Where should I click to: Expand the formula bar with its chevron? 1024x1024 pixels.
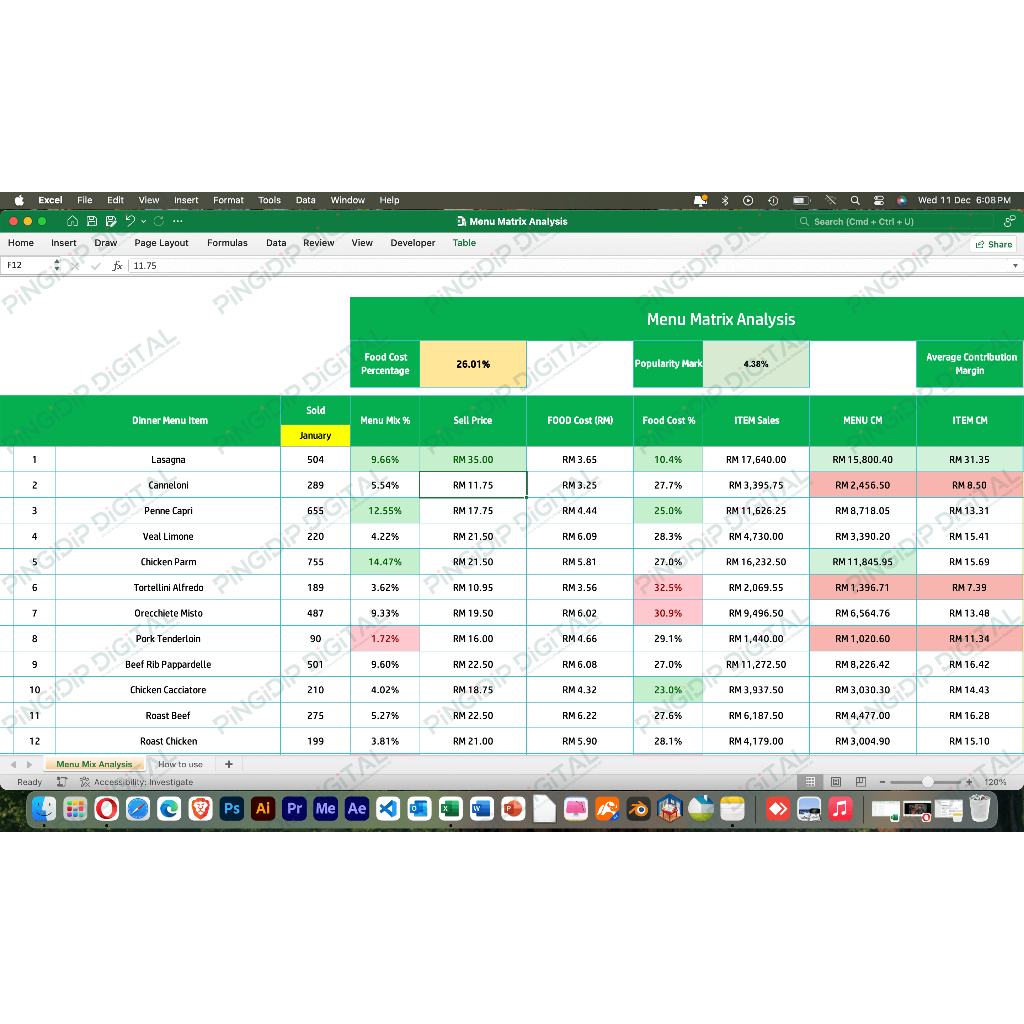pyautogui.click(x=1015, y=265)
